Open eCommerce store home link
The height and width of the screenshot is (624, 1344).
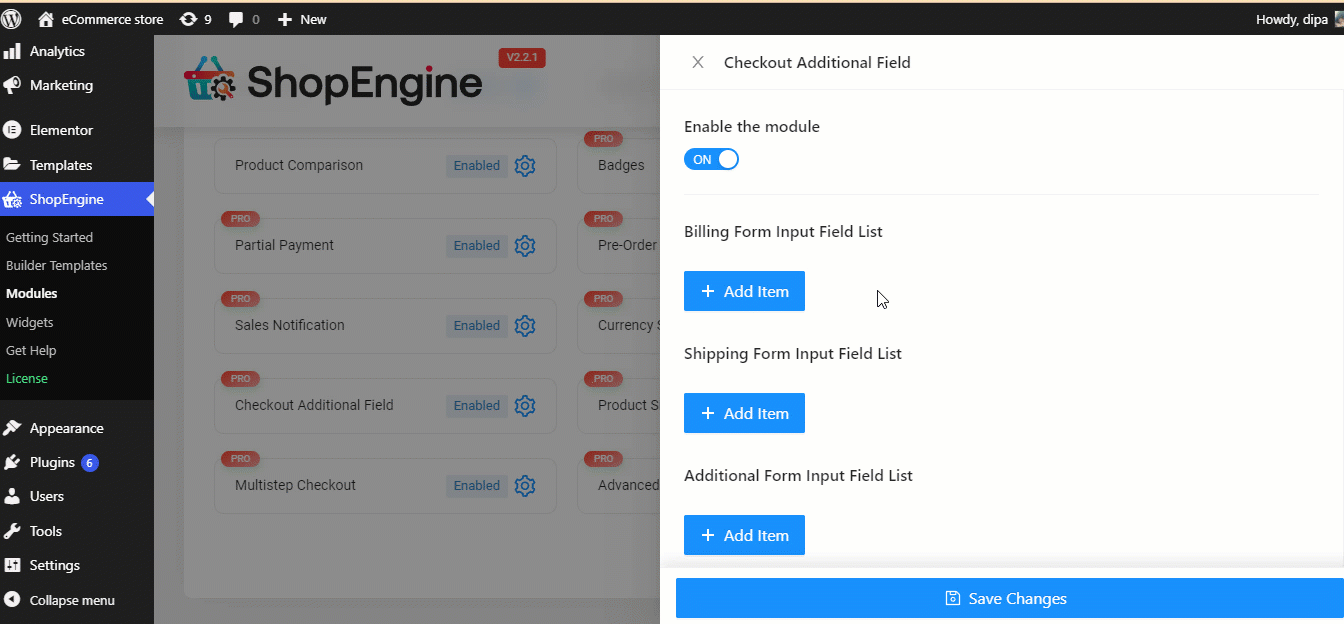click(100, 19)
